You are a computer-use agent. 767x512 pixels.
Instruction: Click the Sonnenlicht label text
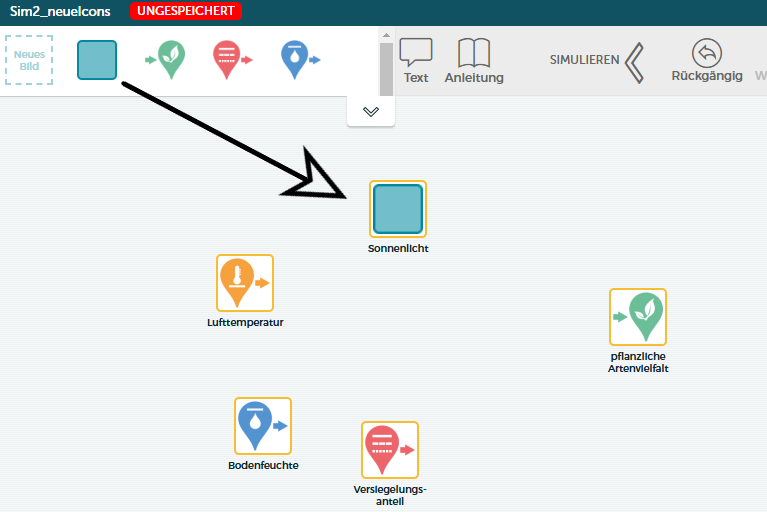click(x=398, y=249)
